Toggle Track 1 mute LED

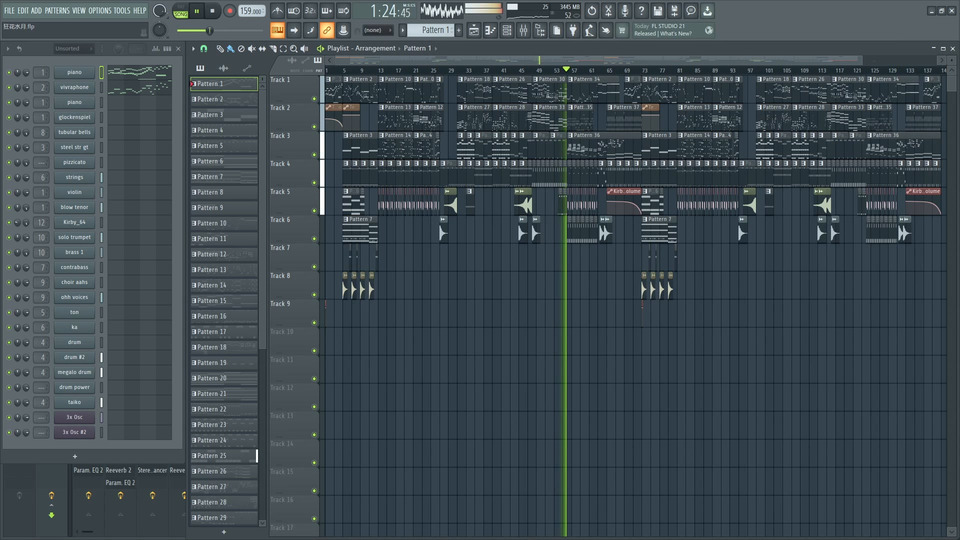(x=314, y=99)
